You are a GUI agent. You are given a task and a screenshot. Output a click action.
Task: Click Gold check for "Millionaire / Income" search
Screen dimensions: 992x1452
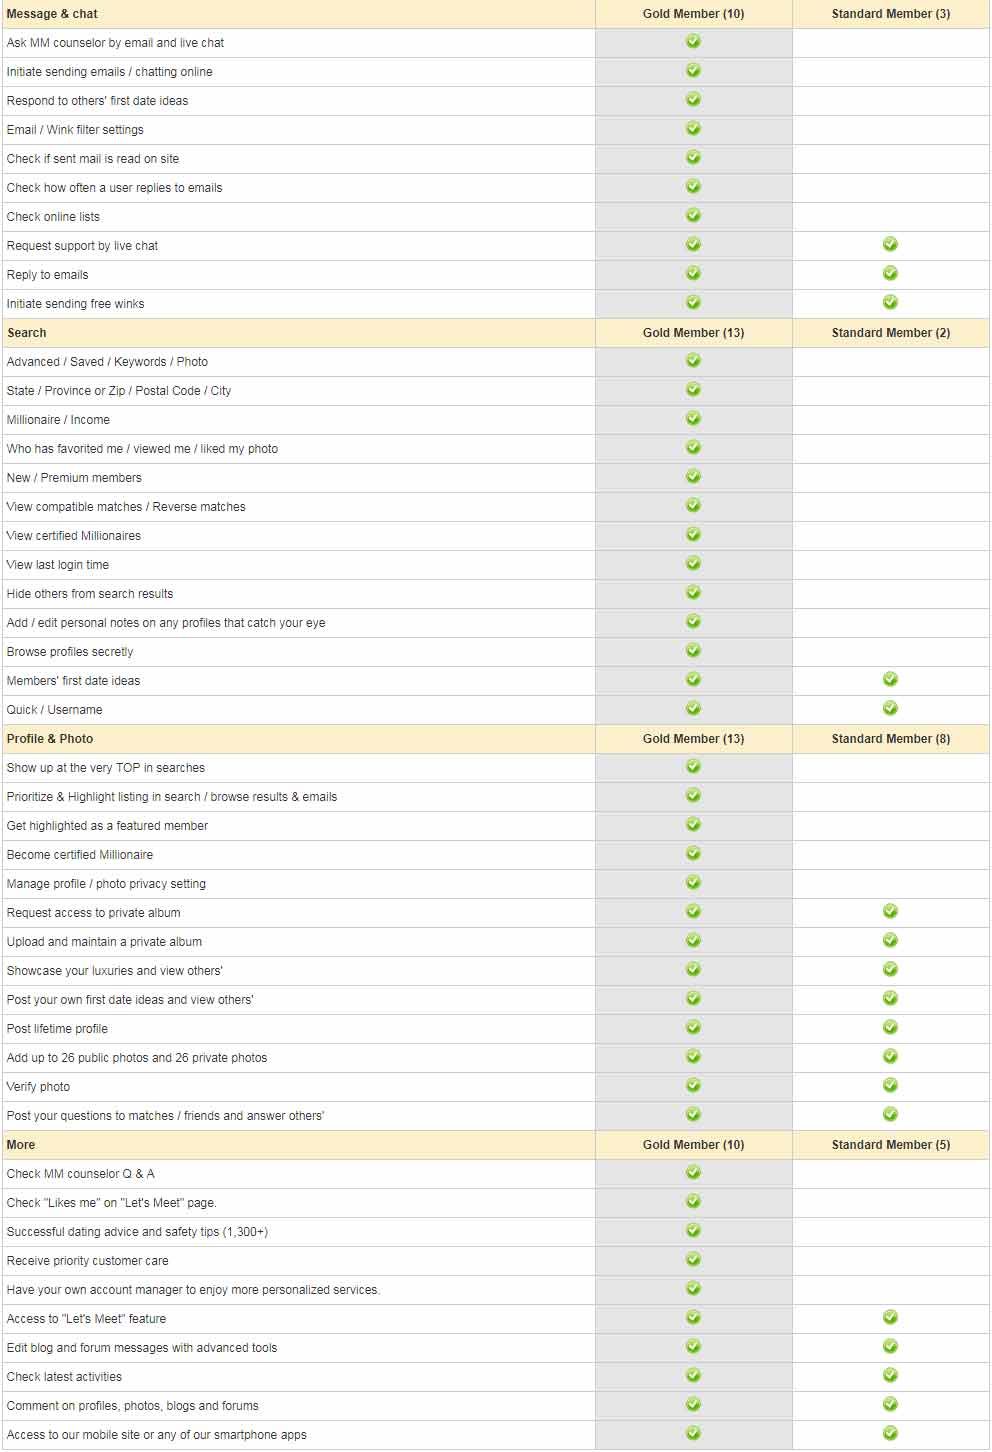click(x=693, y=419)
